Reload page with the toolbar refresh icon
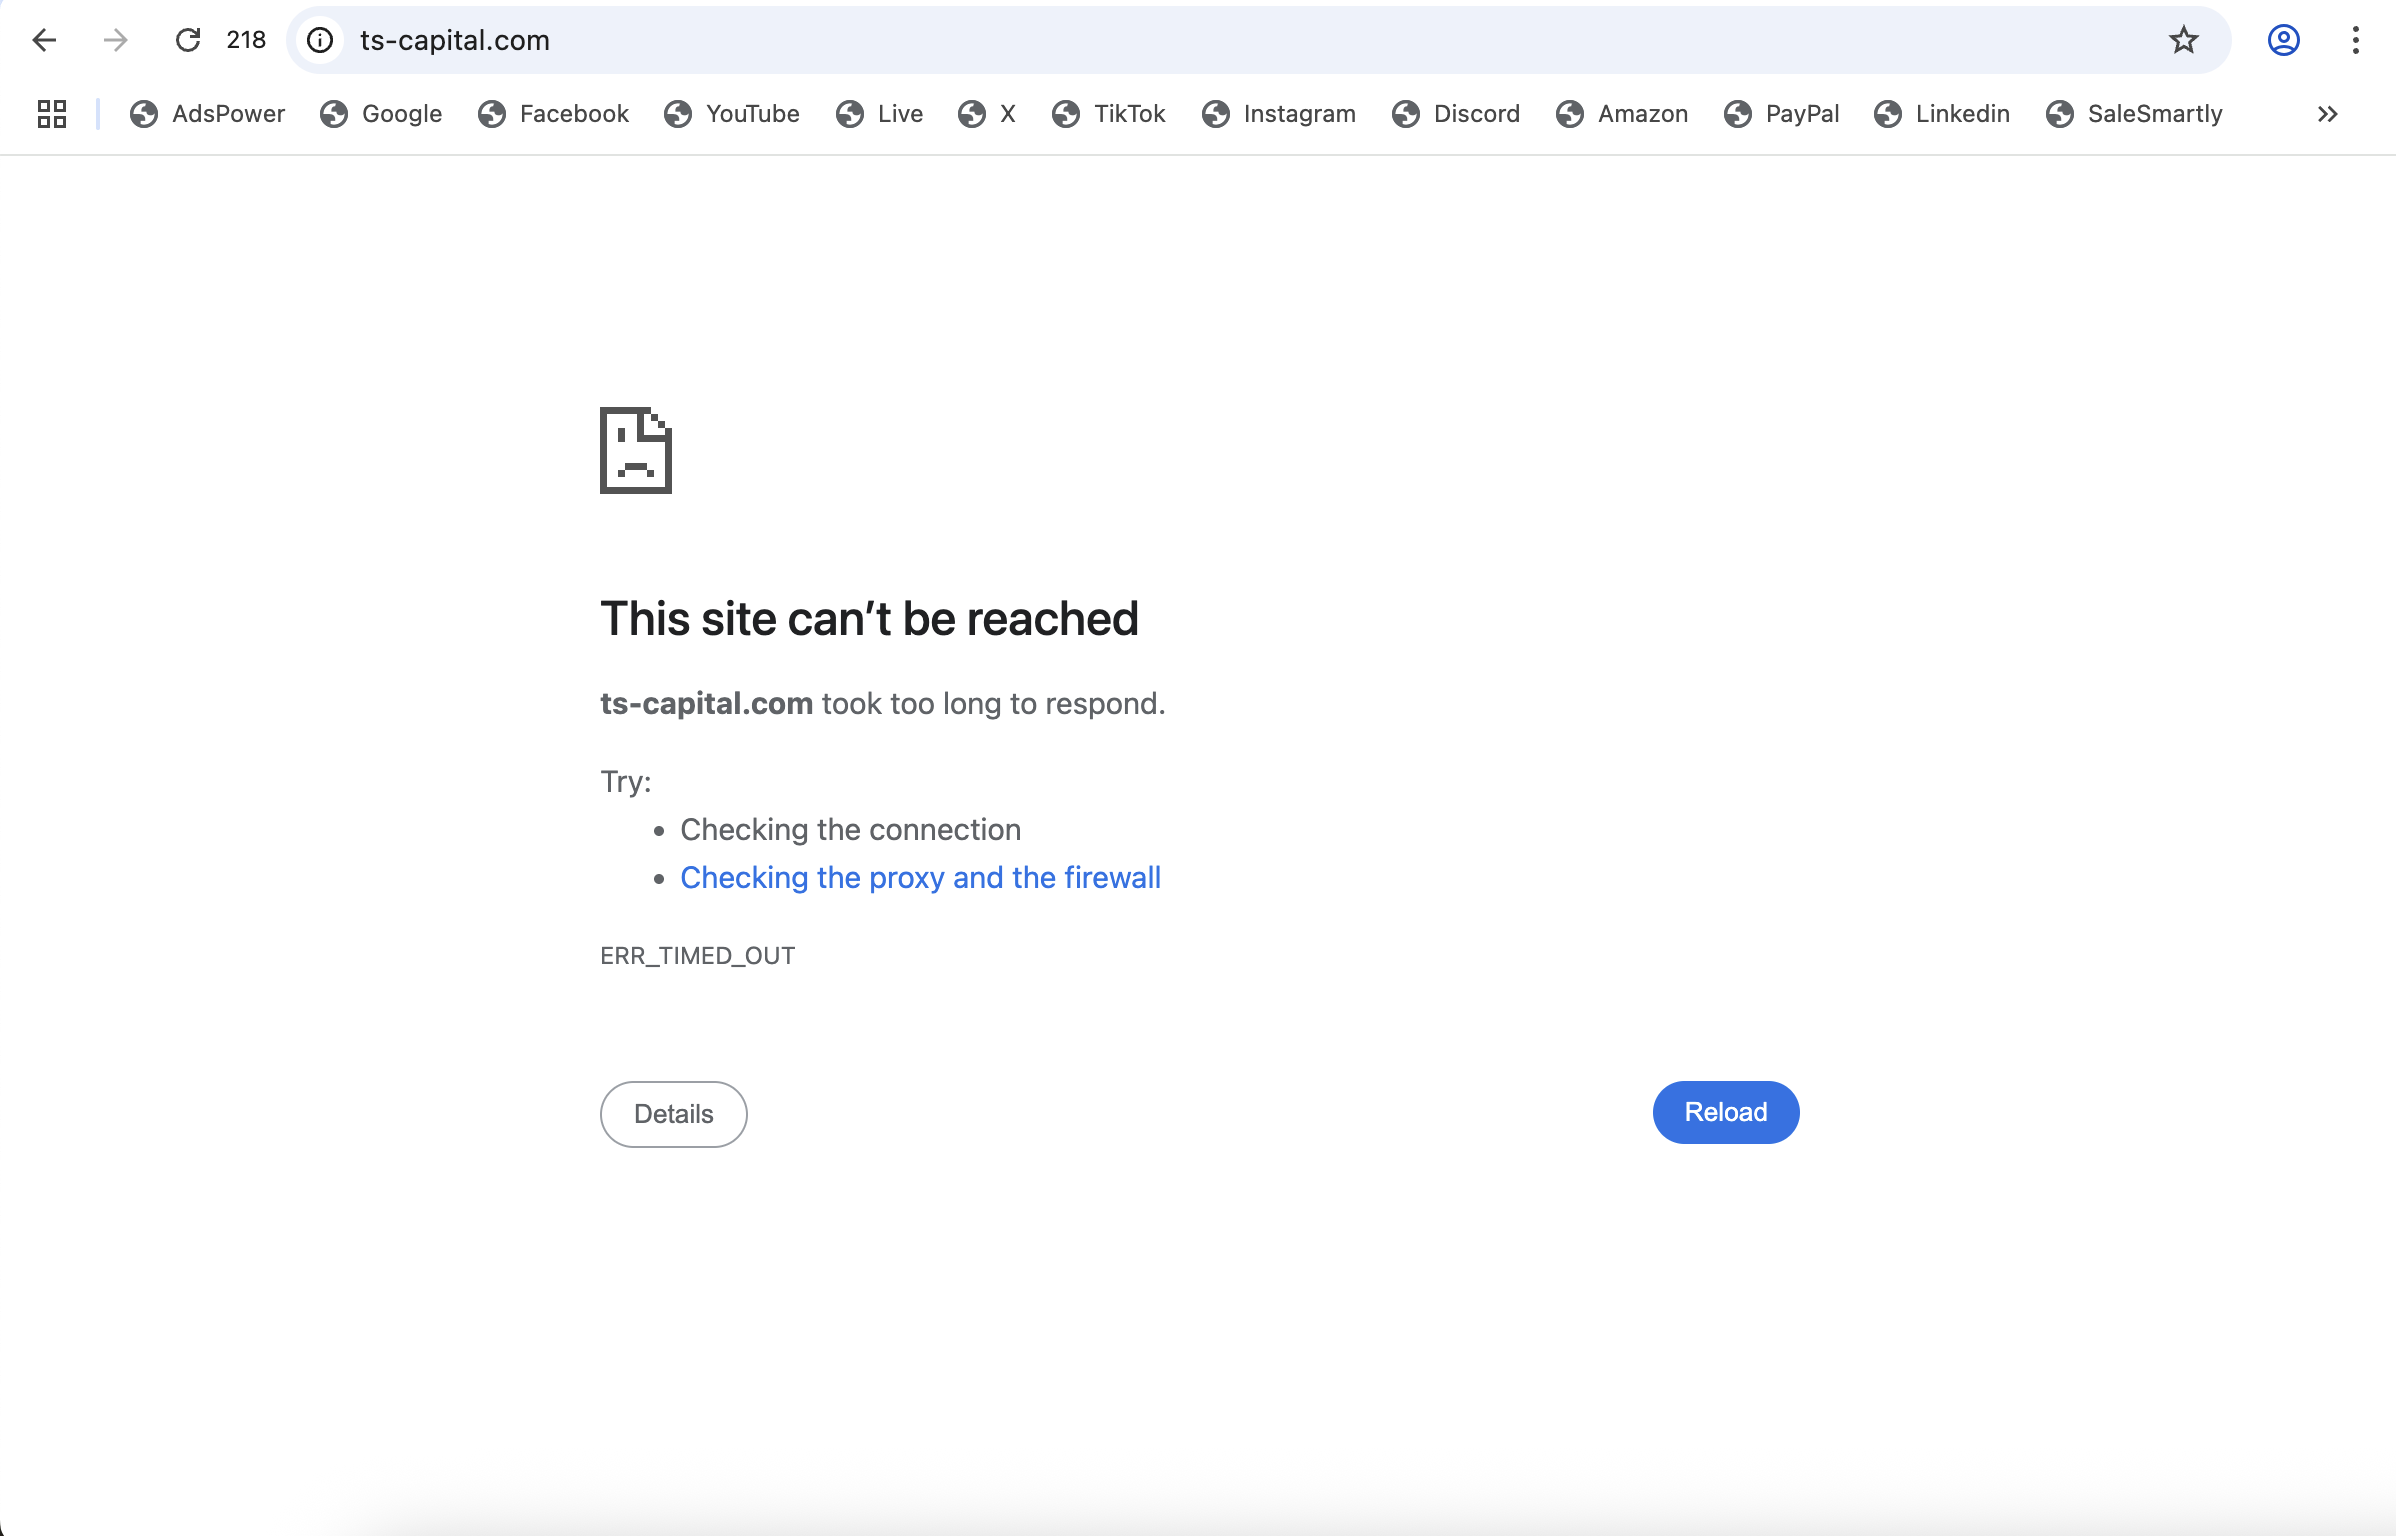2396x1536 pixels. pyautogui.click(x=188, y=40)
